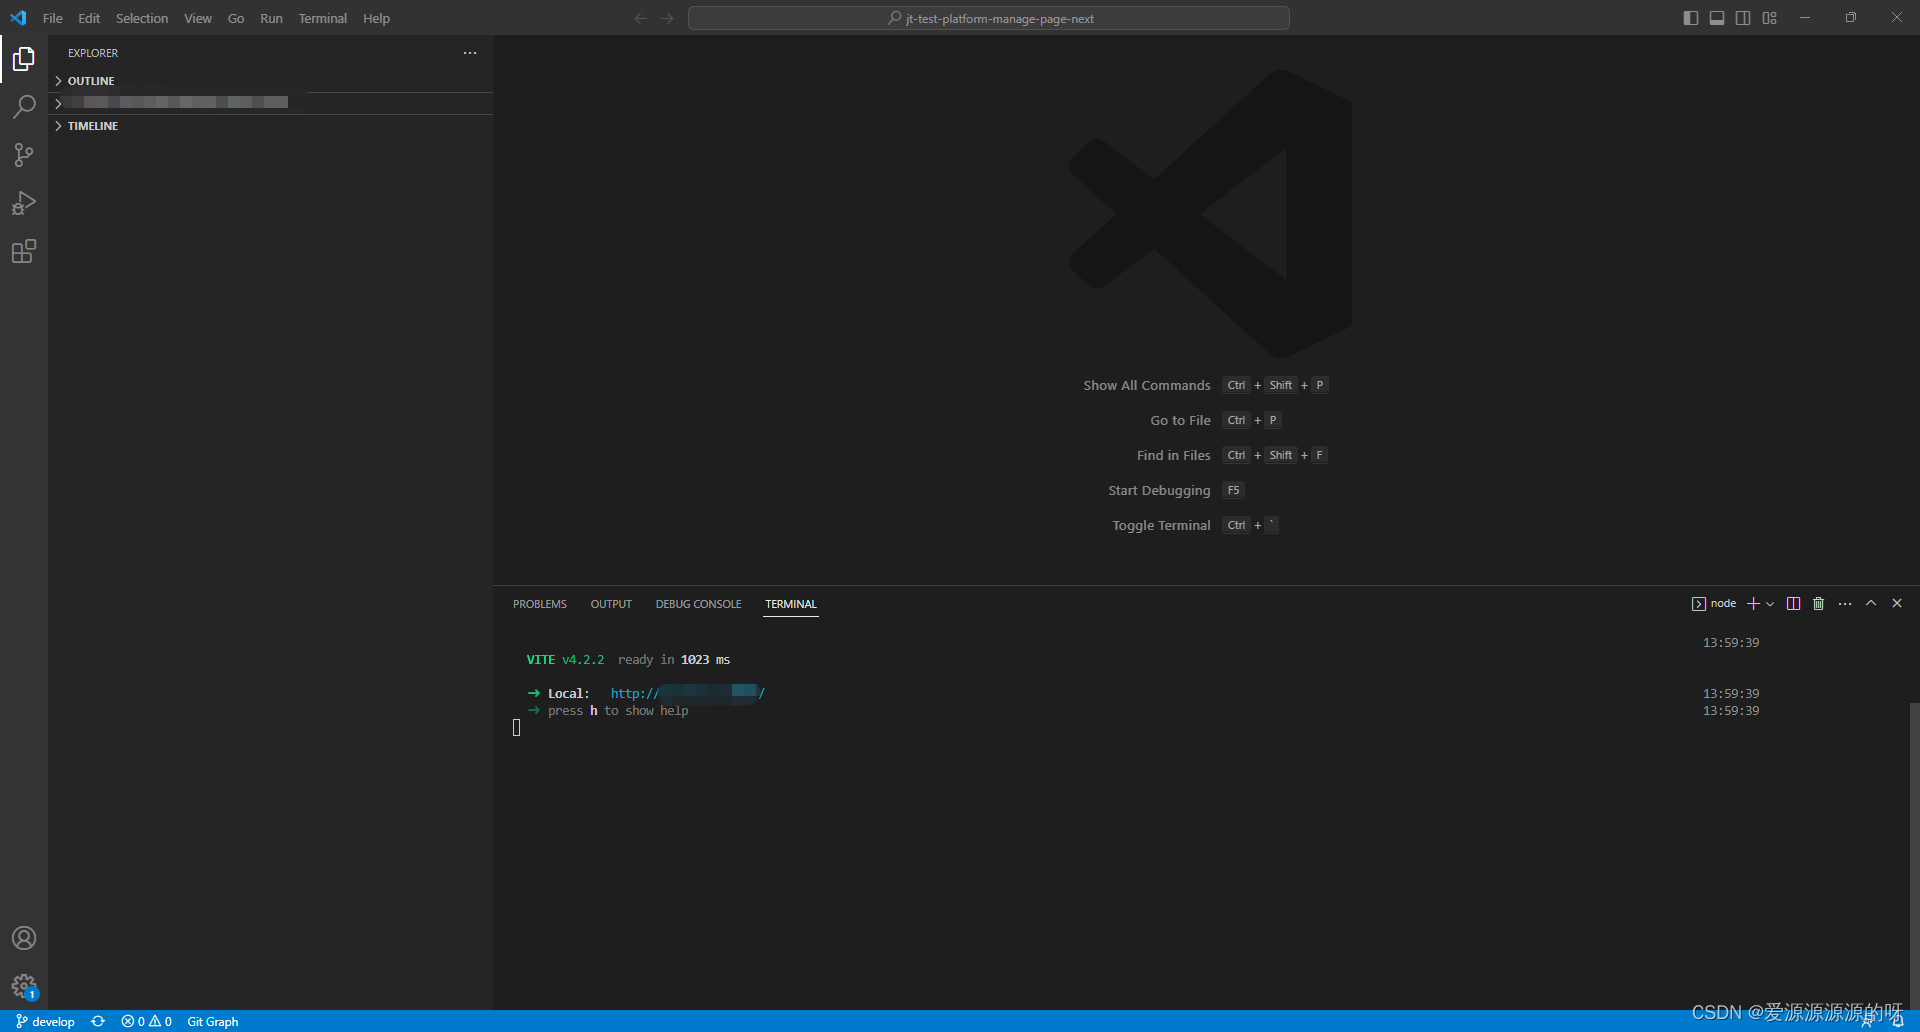
Task: Click the Synchronize Changes icon
Action: pyautogui.click(x=98, y=1021)
